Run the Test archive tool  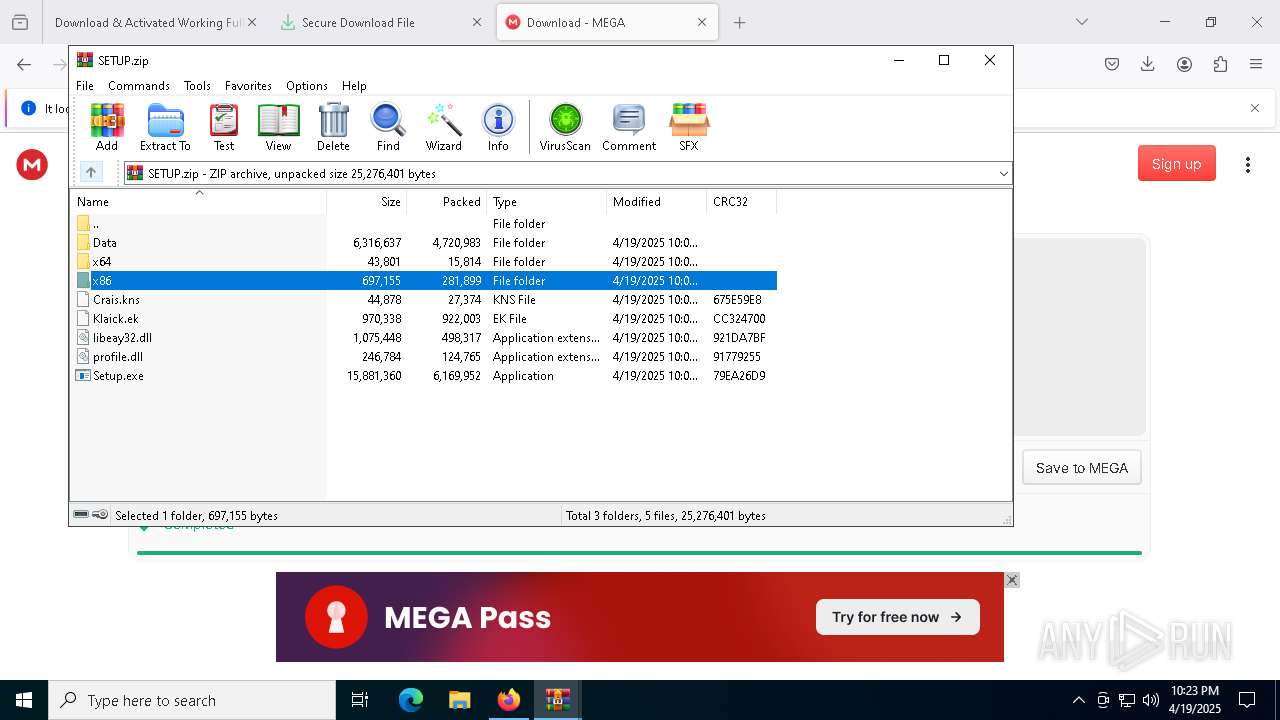(224, 127)
